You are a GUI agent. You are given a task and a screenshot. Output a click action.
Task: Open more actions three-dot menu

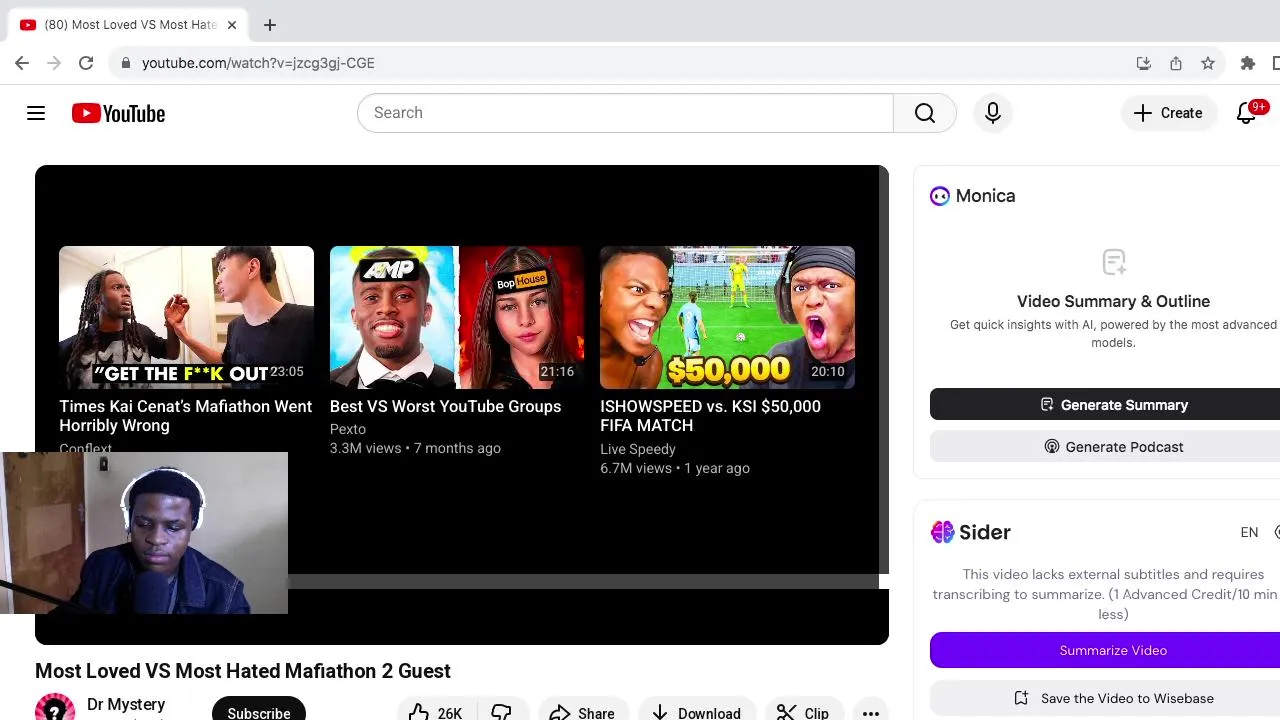871,711
